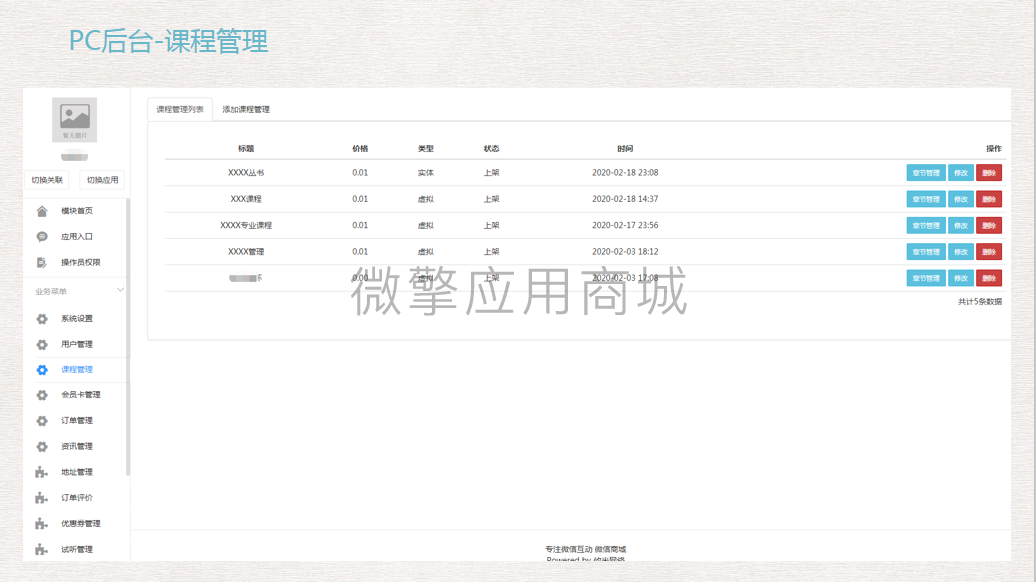Click the 0.01 price of XXXX丛书

click(360, 172)
